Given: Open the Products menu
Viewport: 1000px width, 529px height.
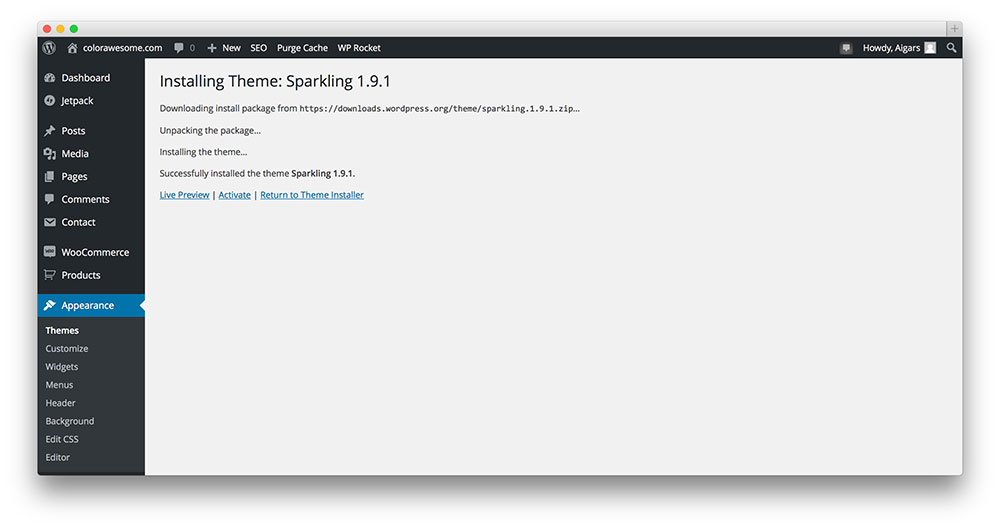Looking at the screenshot, I should pos(81,275).
